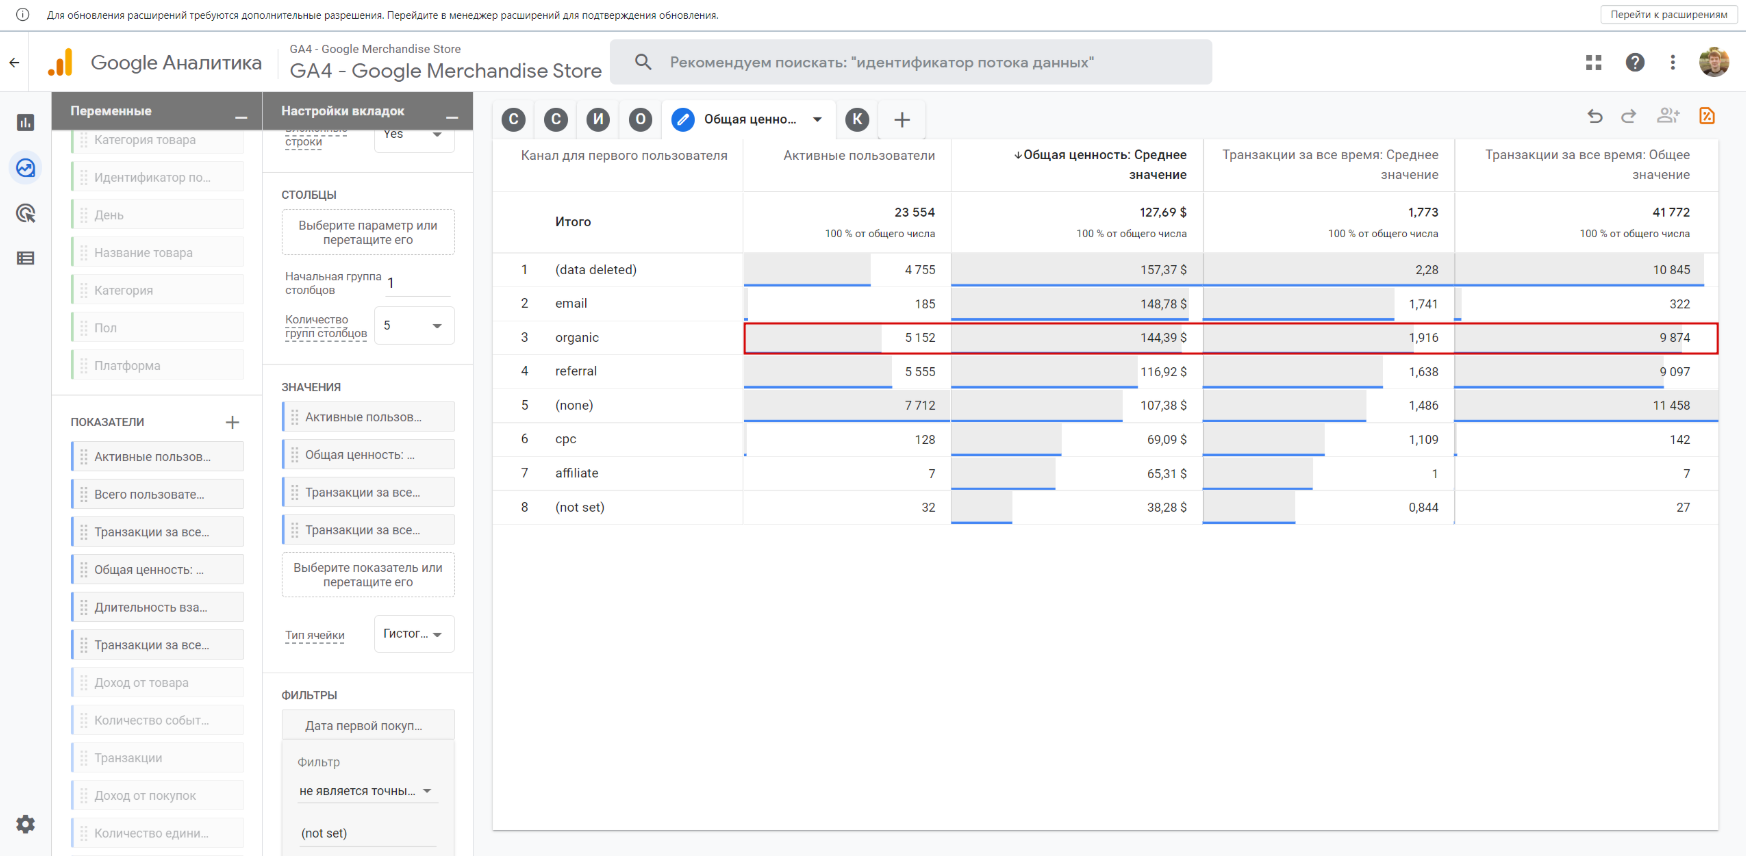Select the Доход от товара metric

[x=158, y=683]
